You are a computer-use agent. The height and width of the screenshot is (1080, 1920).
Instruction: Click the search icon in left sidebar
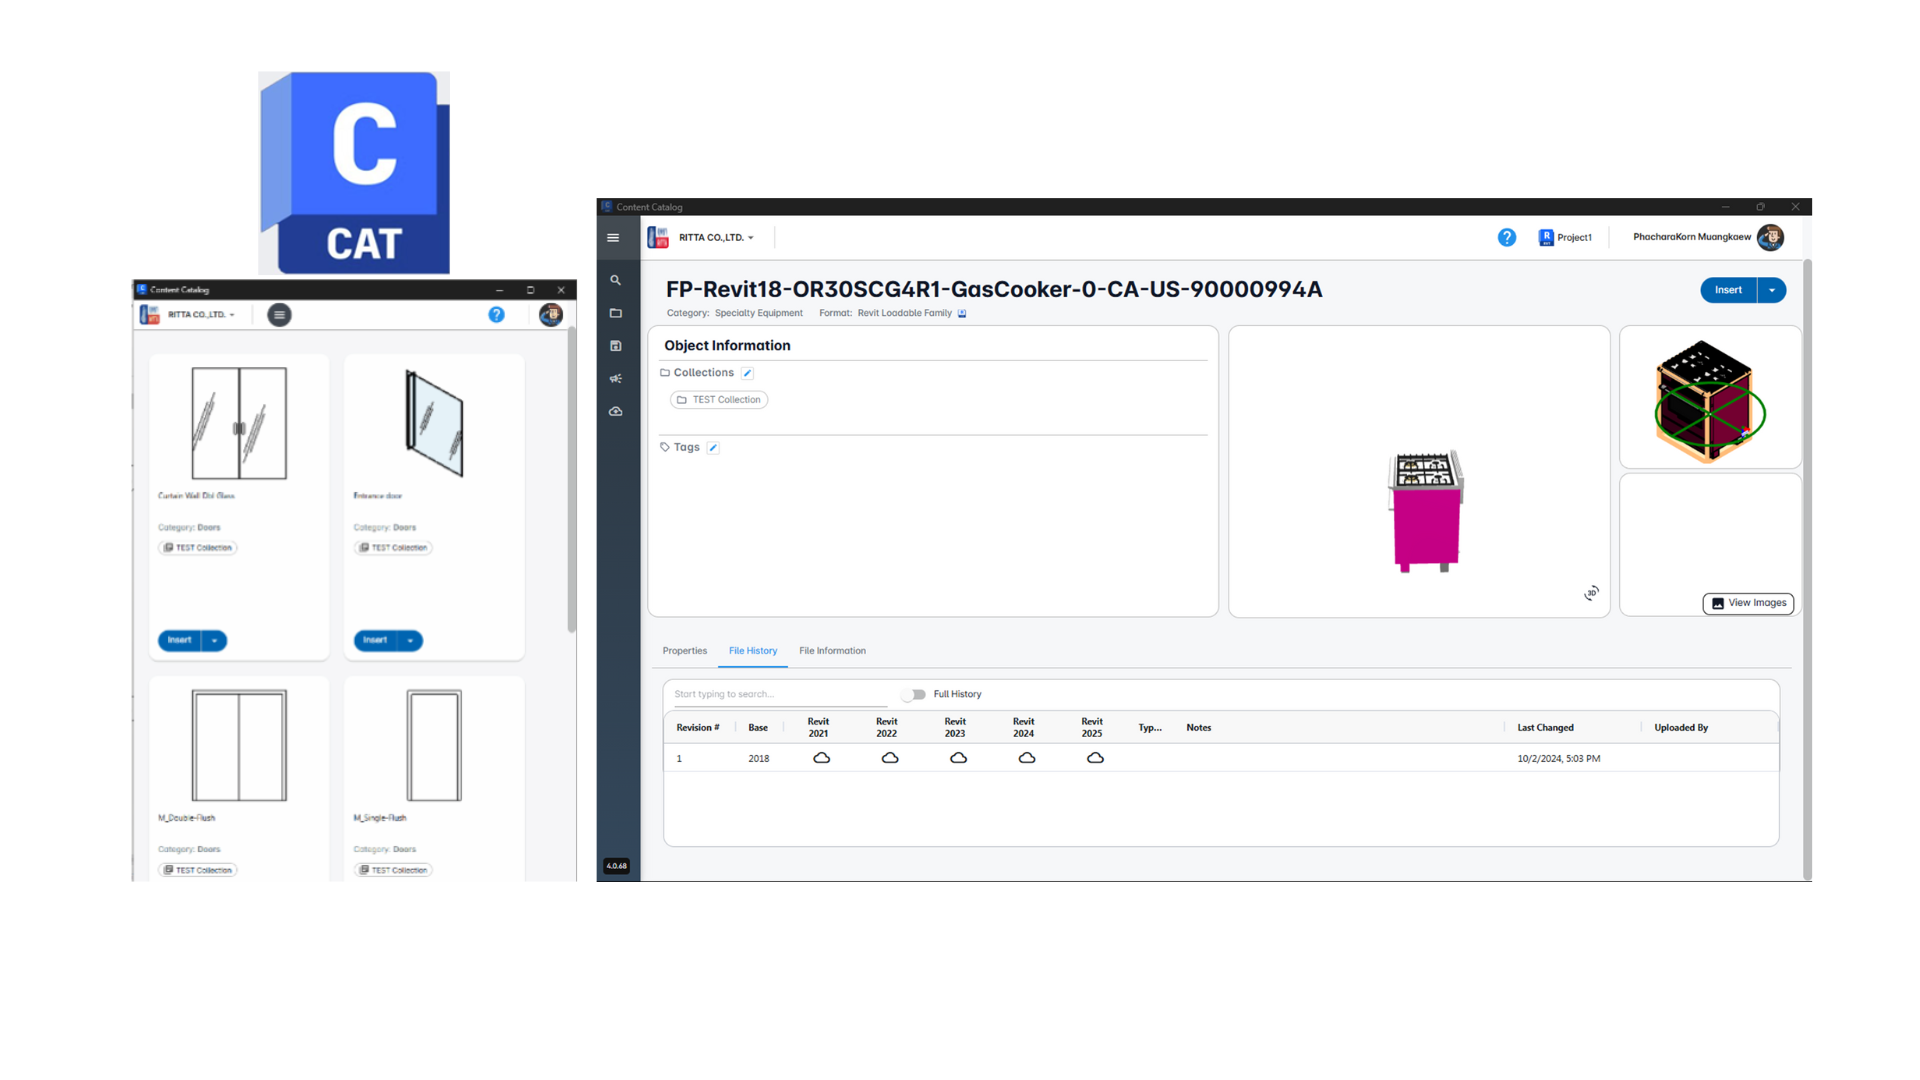616,281
